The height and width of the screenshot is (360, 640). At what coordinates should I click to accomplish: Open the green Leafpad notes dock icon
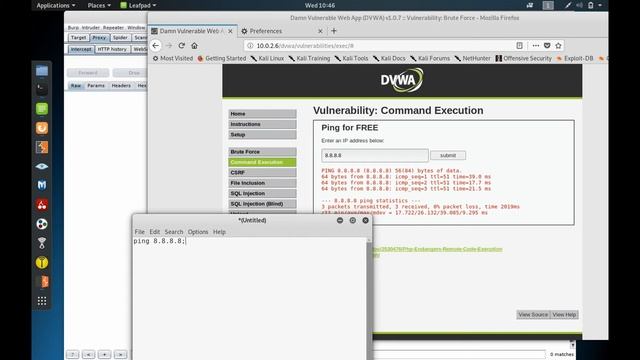point(42,109)
